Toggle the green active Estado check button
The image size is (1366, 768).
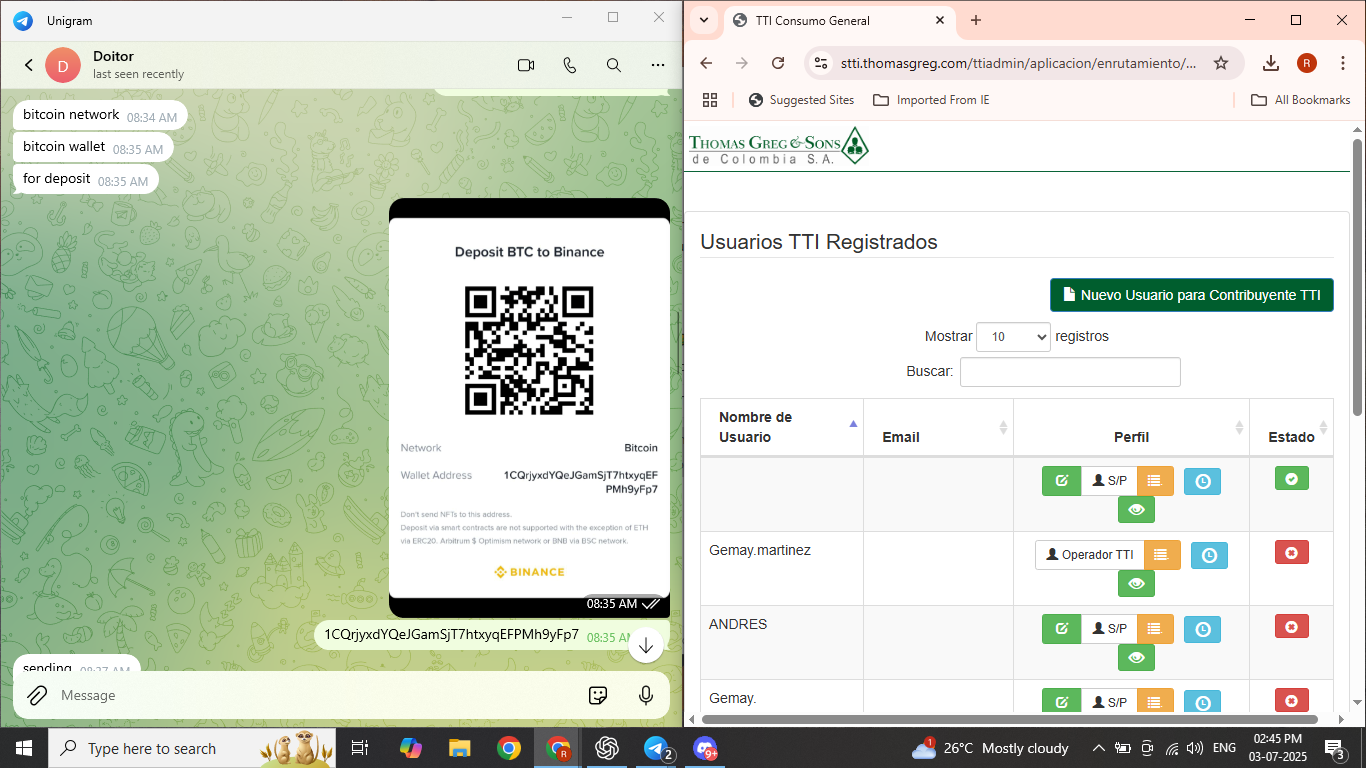click(x=1292, y=479)
